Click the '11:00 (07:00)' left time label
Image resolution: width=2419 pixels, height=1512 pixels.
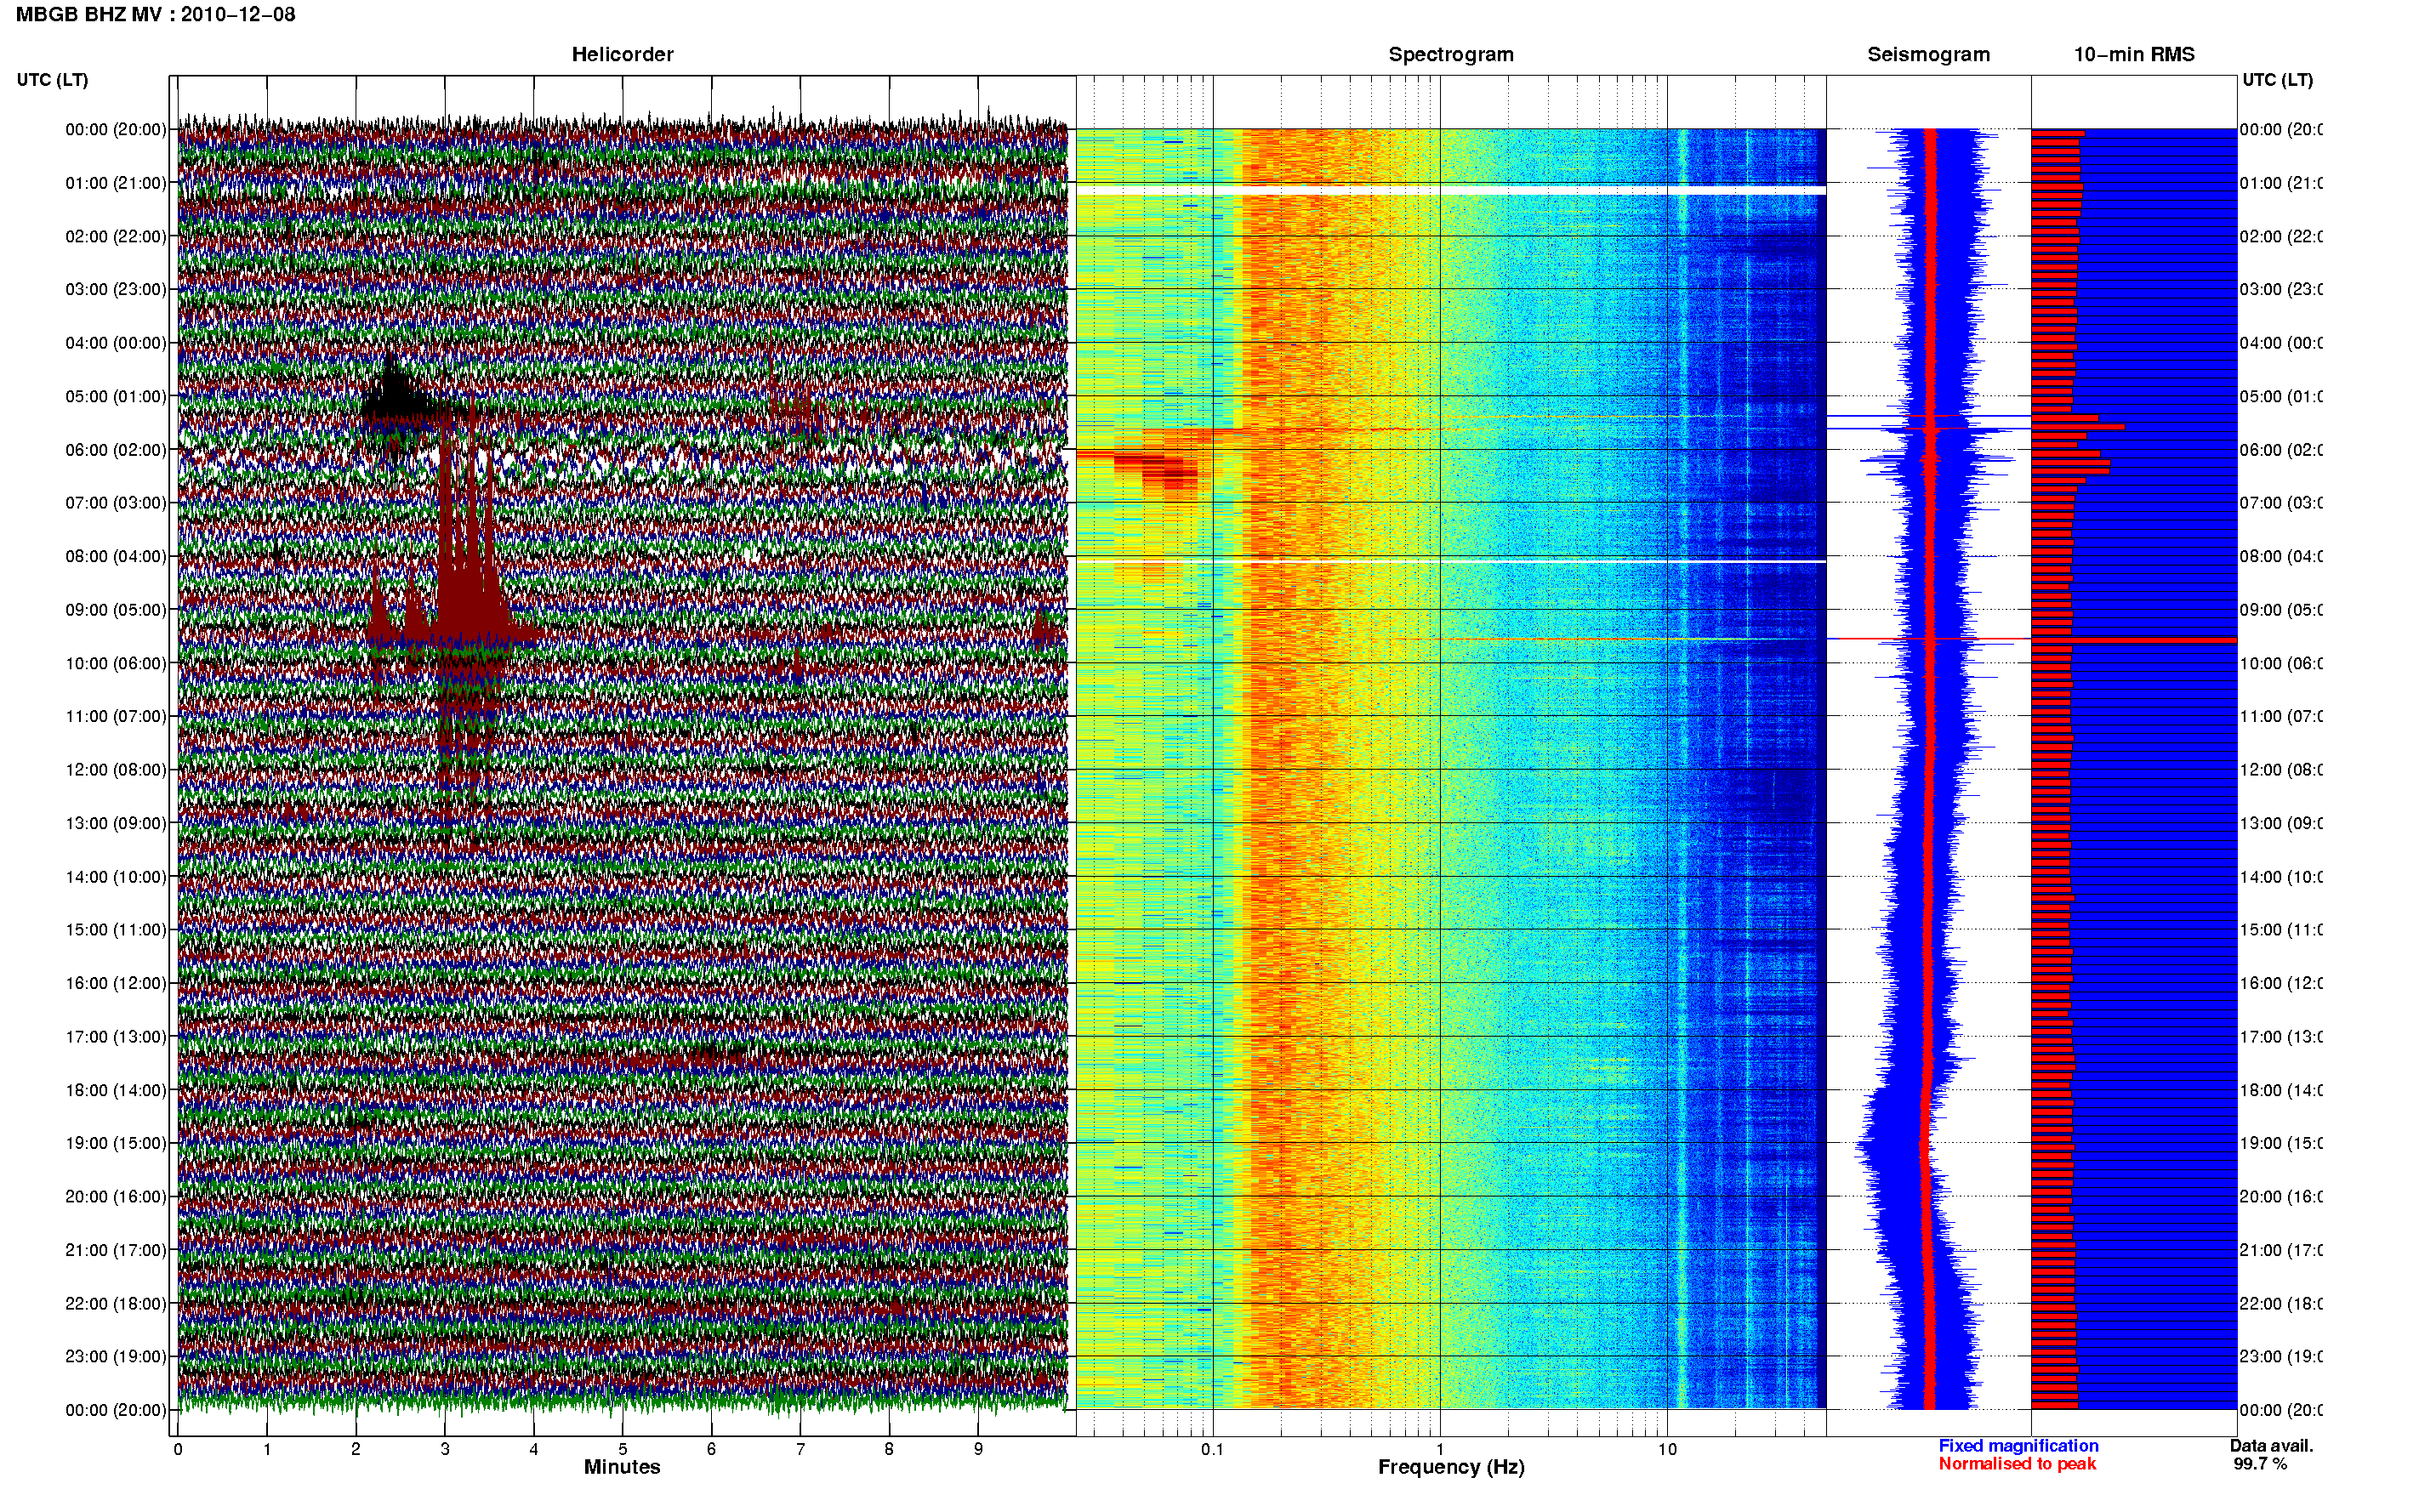[116, 716]
